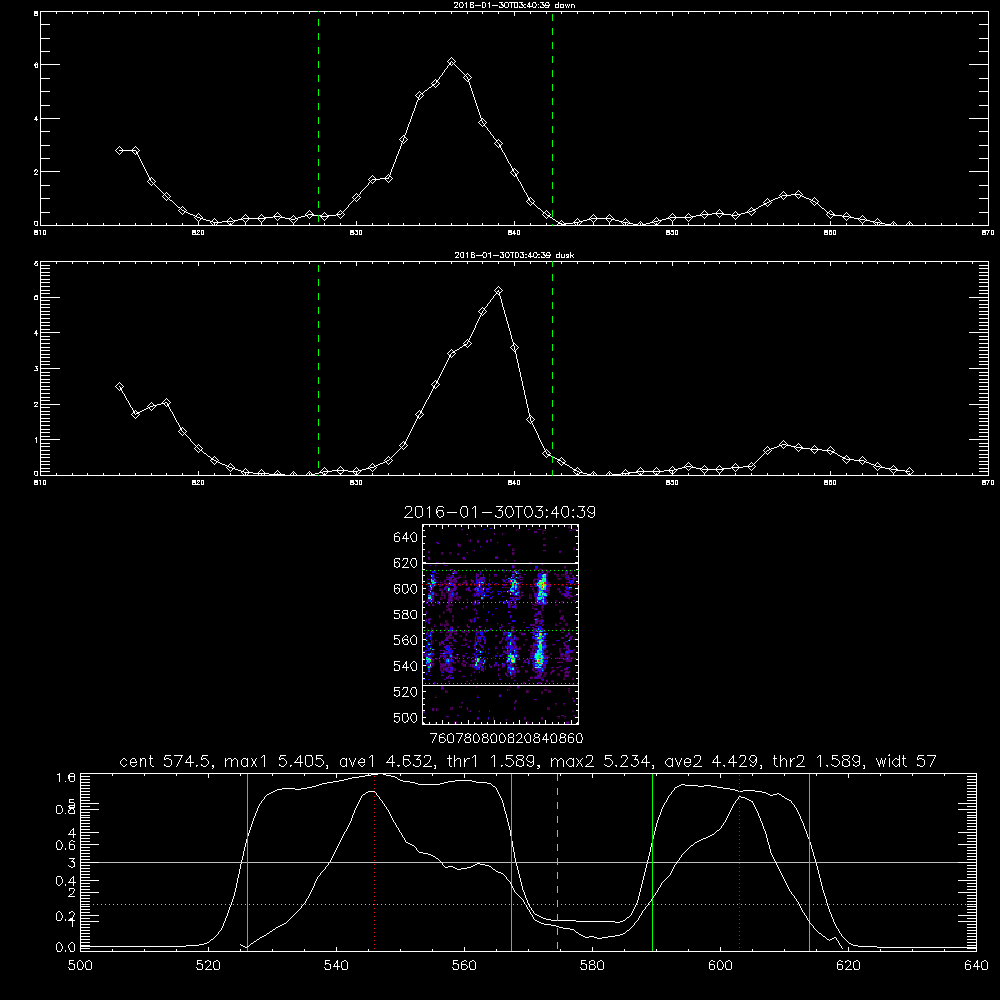Click the solid green line near 567 in bottom plot
The width and height of the screenshot is (1000, 1000).
pyautogui.click(x=511, y=862)
